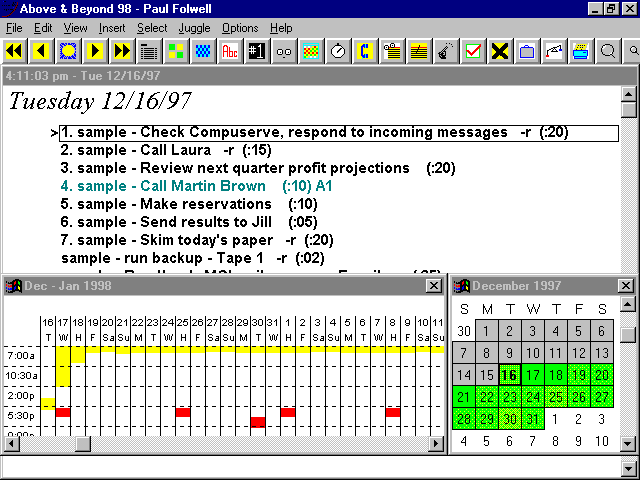Start the stopwatch timer icon
The height and width of the screenshot is (480, 640).
pyautogui.click(x=338, y=50)
